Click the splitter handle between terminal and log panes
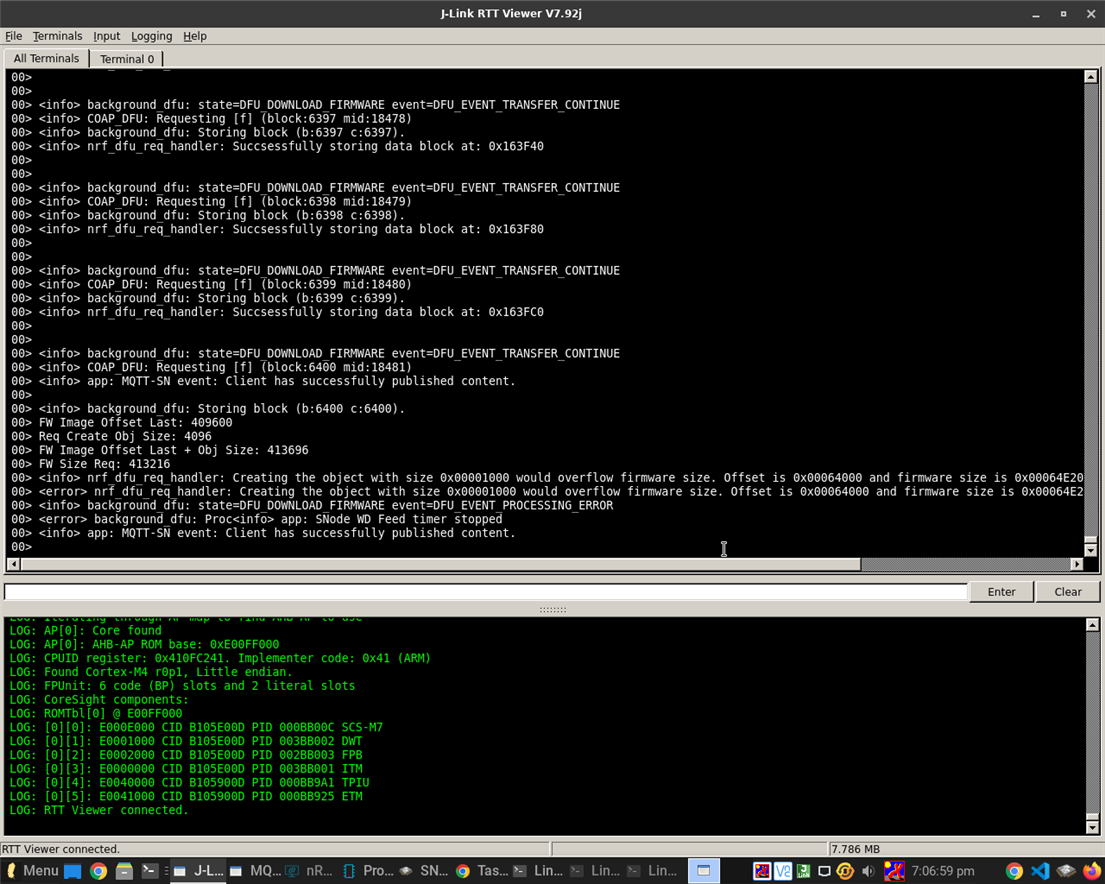Image resolution: width=1105 pixels, height=884 pixels. (552, 609)
